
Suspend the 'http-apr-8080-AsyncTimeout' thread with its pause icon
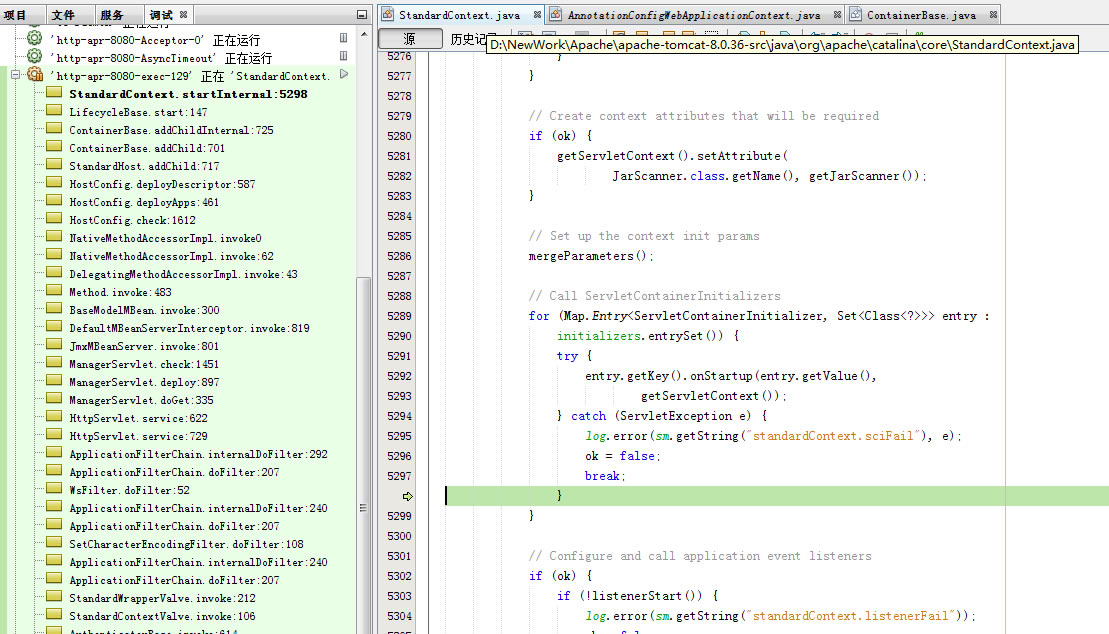tap(343, 56)
